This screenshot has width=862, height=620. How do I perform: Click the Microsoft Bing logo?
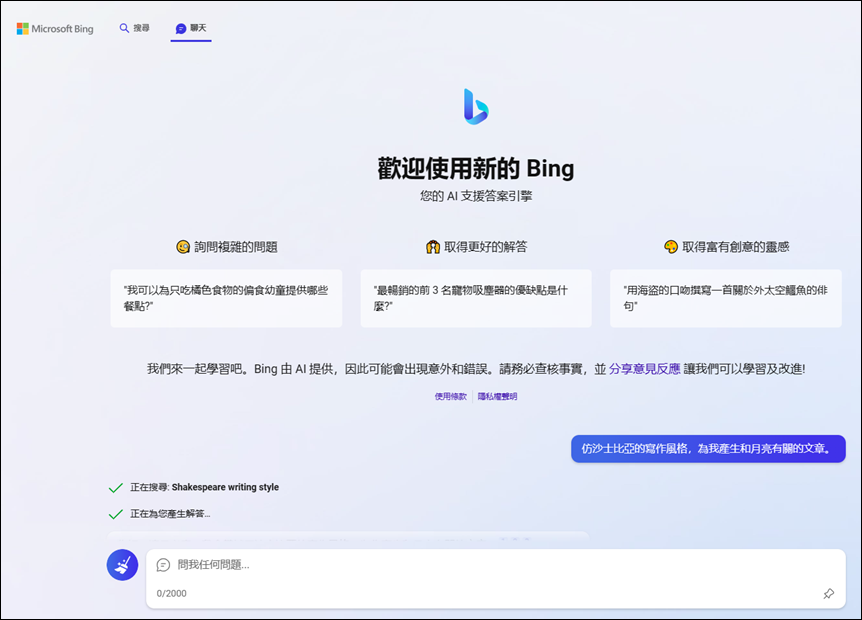click(55, 29)
